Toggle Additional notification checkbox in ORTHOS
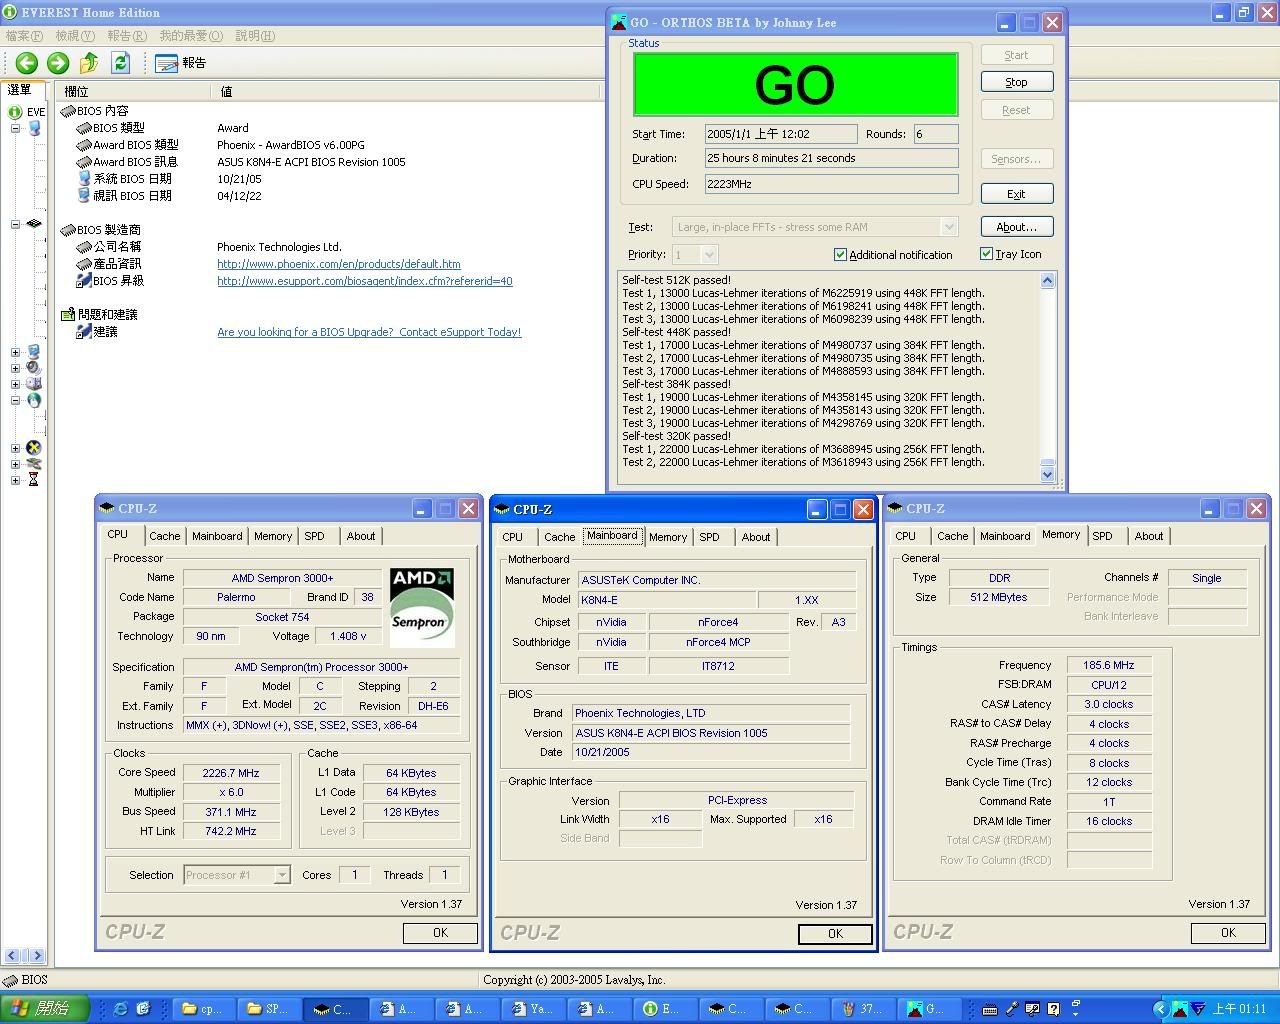The height and width of the screenshot is (1024, 1280). click(840, 255)
